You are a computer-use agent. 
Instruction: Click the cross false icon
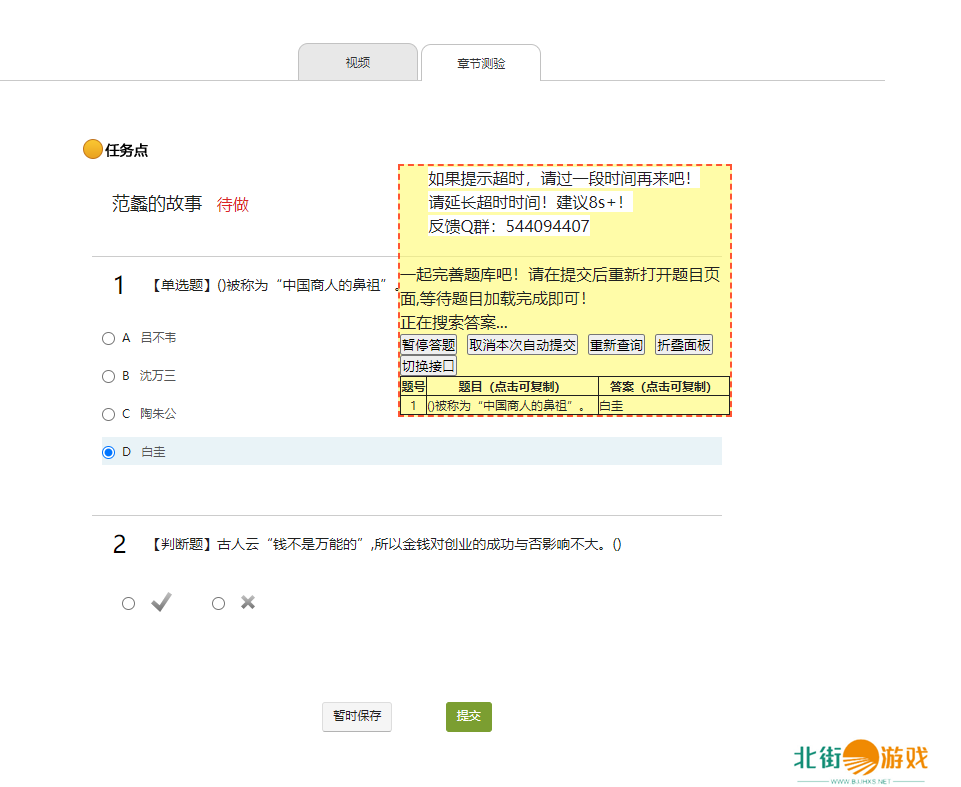coord(248,602)
